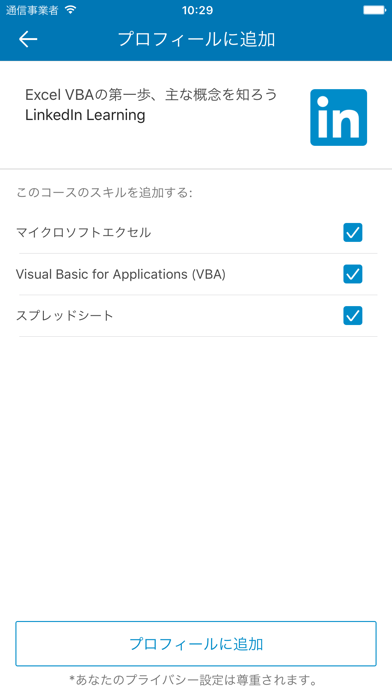Tap the このコースのスキルを追加する section heading
This screenshot has width=392, height=696.
coord(104,193)
